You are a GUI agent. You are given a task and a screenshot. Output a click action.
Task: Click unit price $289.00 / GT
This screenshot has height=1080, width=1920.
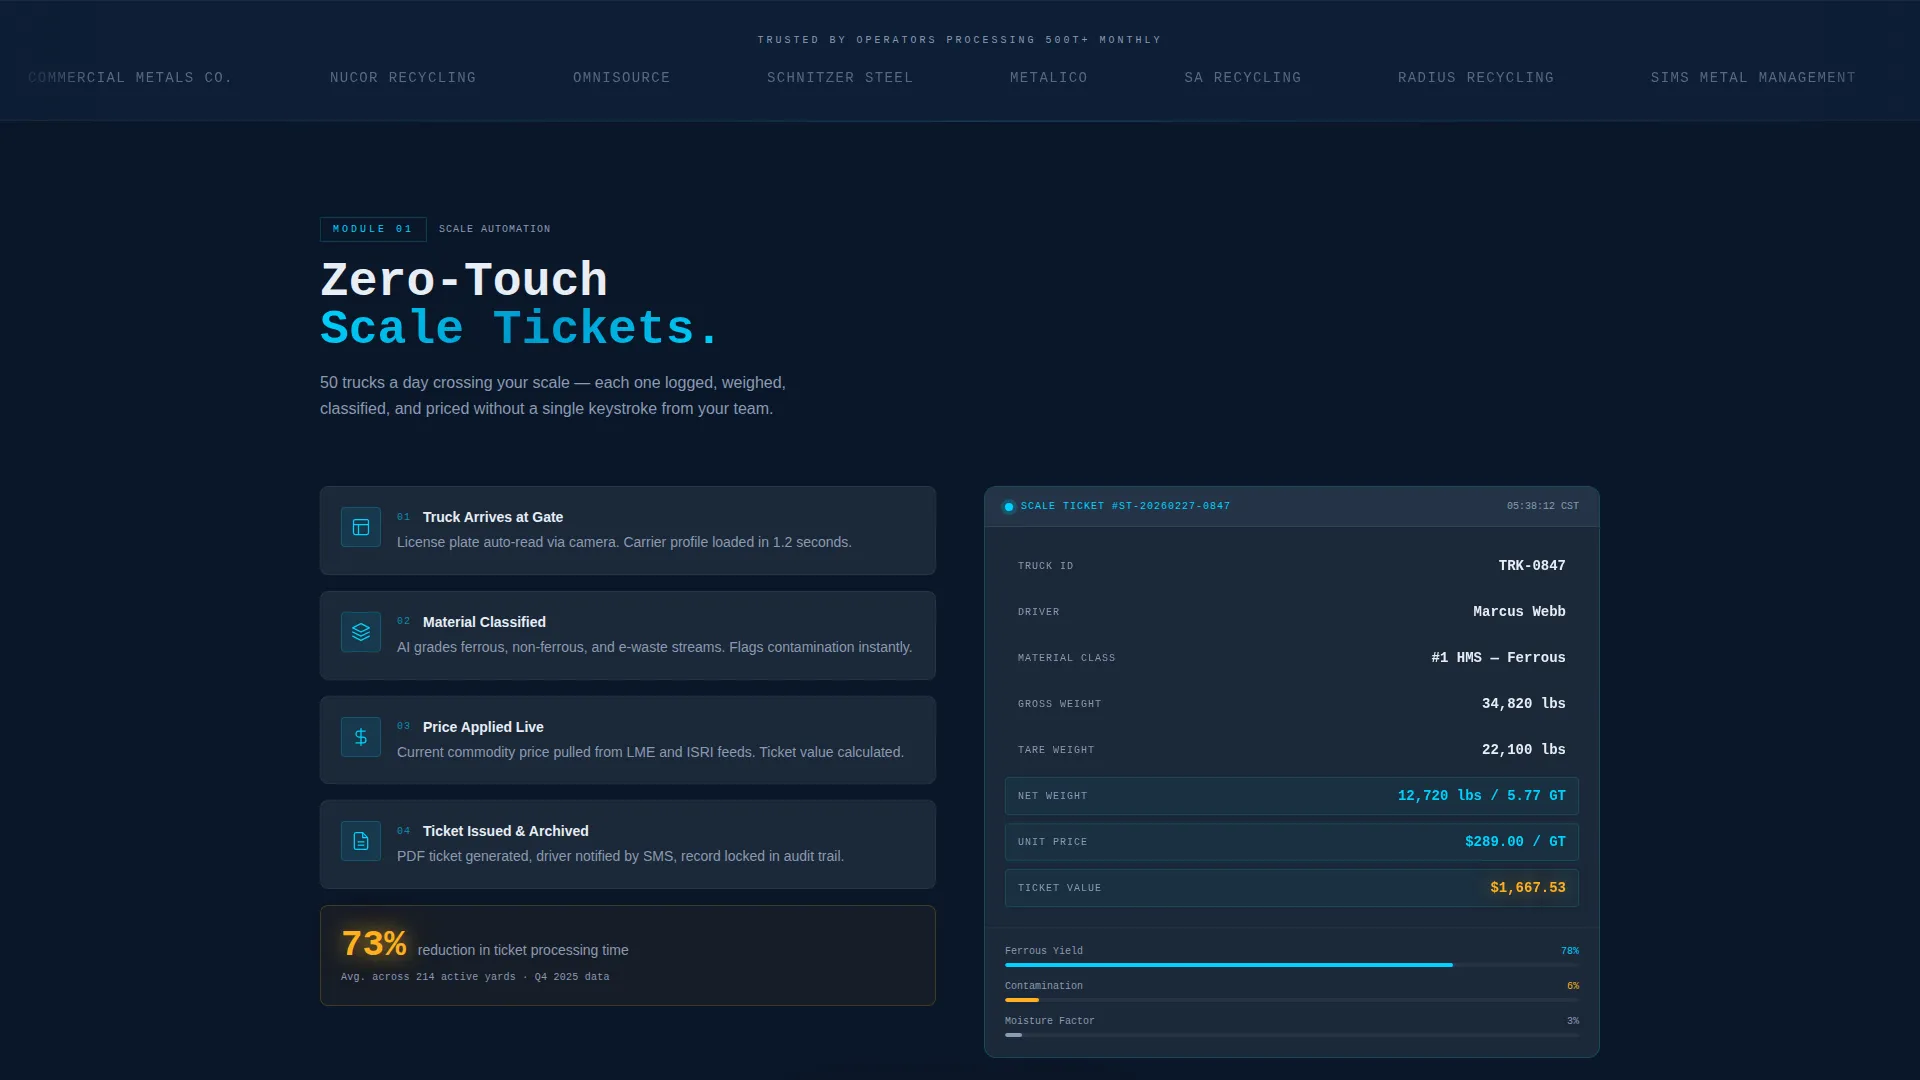tap(1515, 842)
